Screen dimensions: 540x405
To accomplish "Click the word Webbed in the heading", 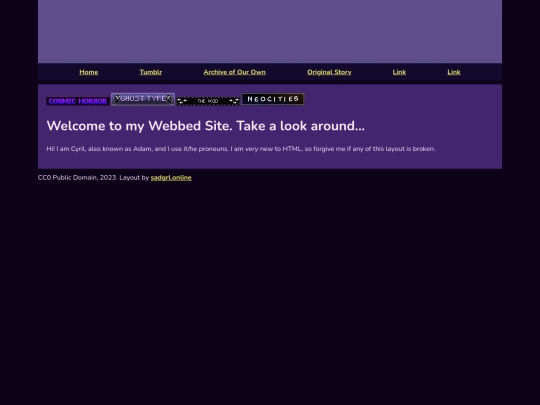I will [175, 126].
